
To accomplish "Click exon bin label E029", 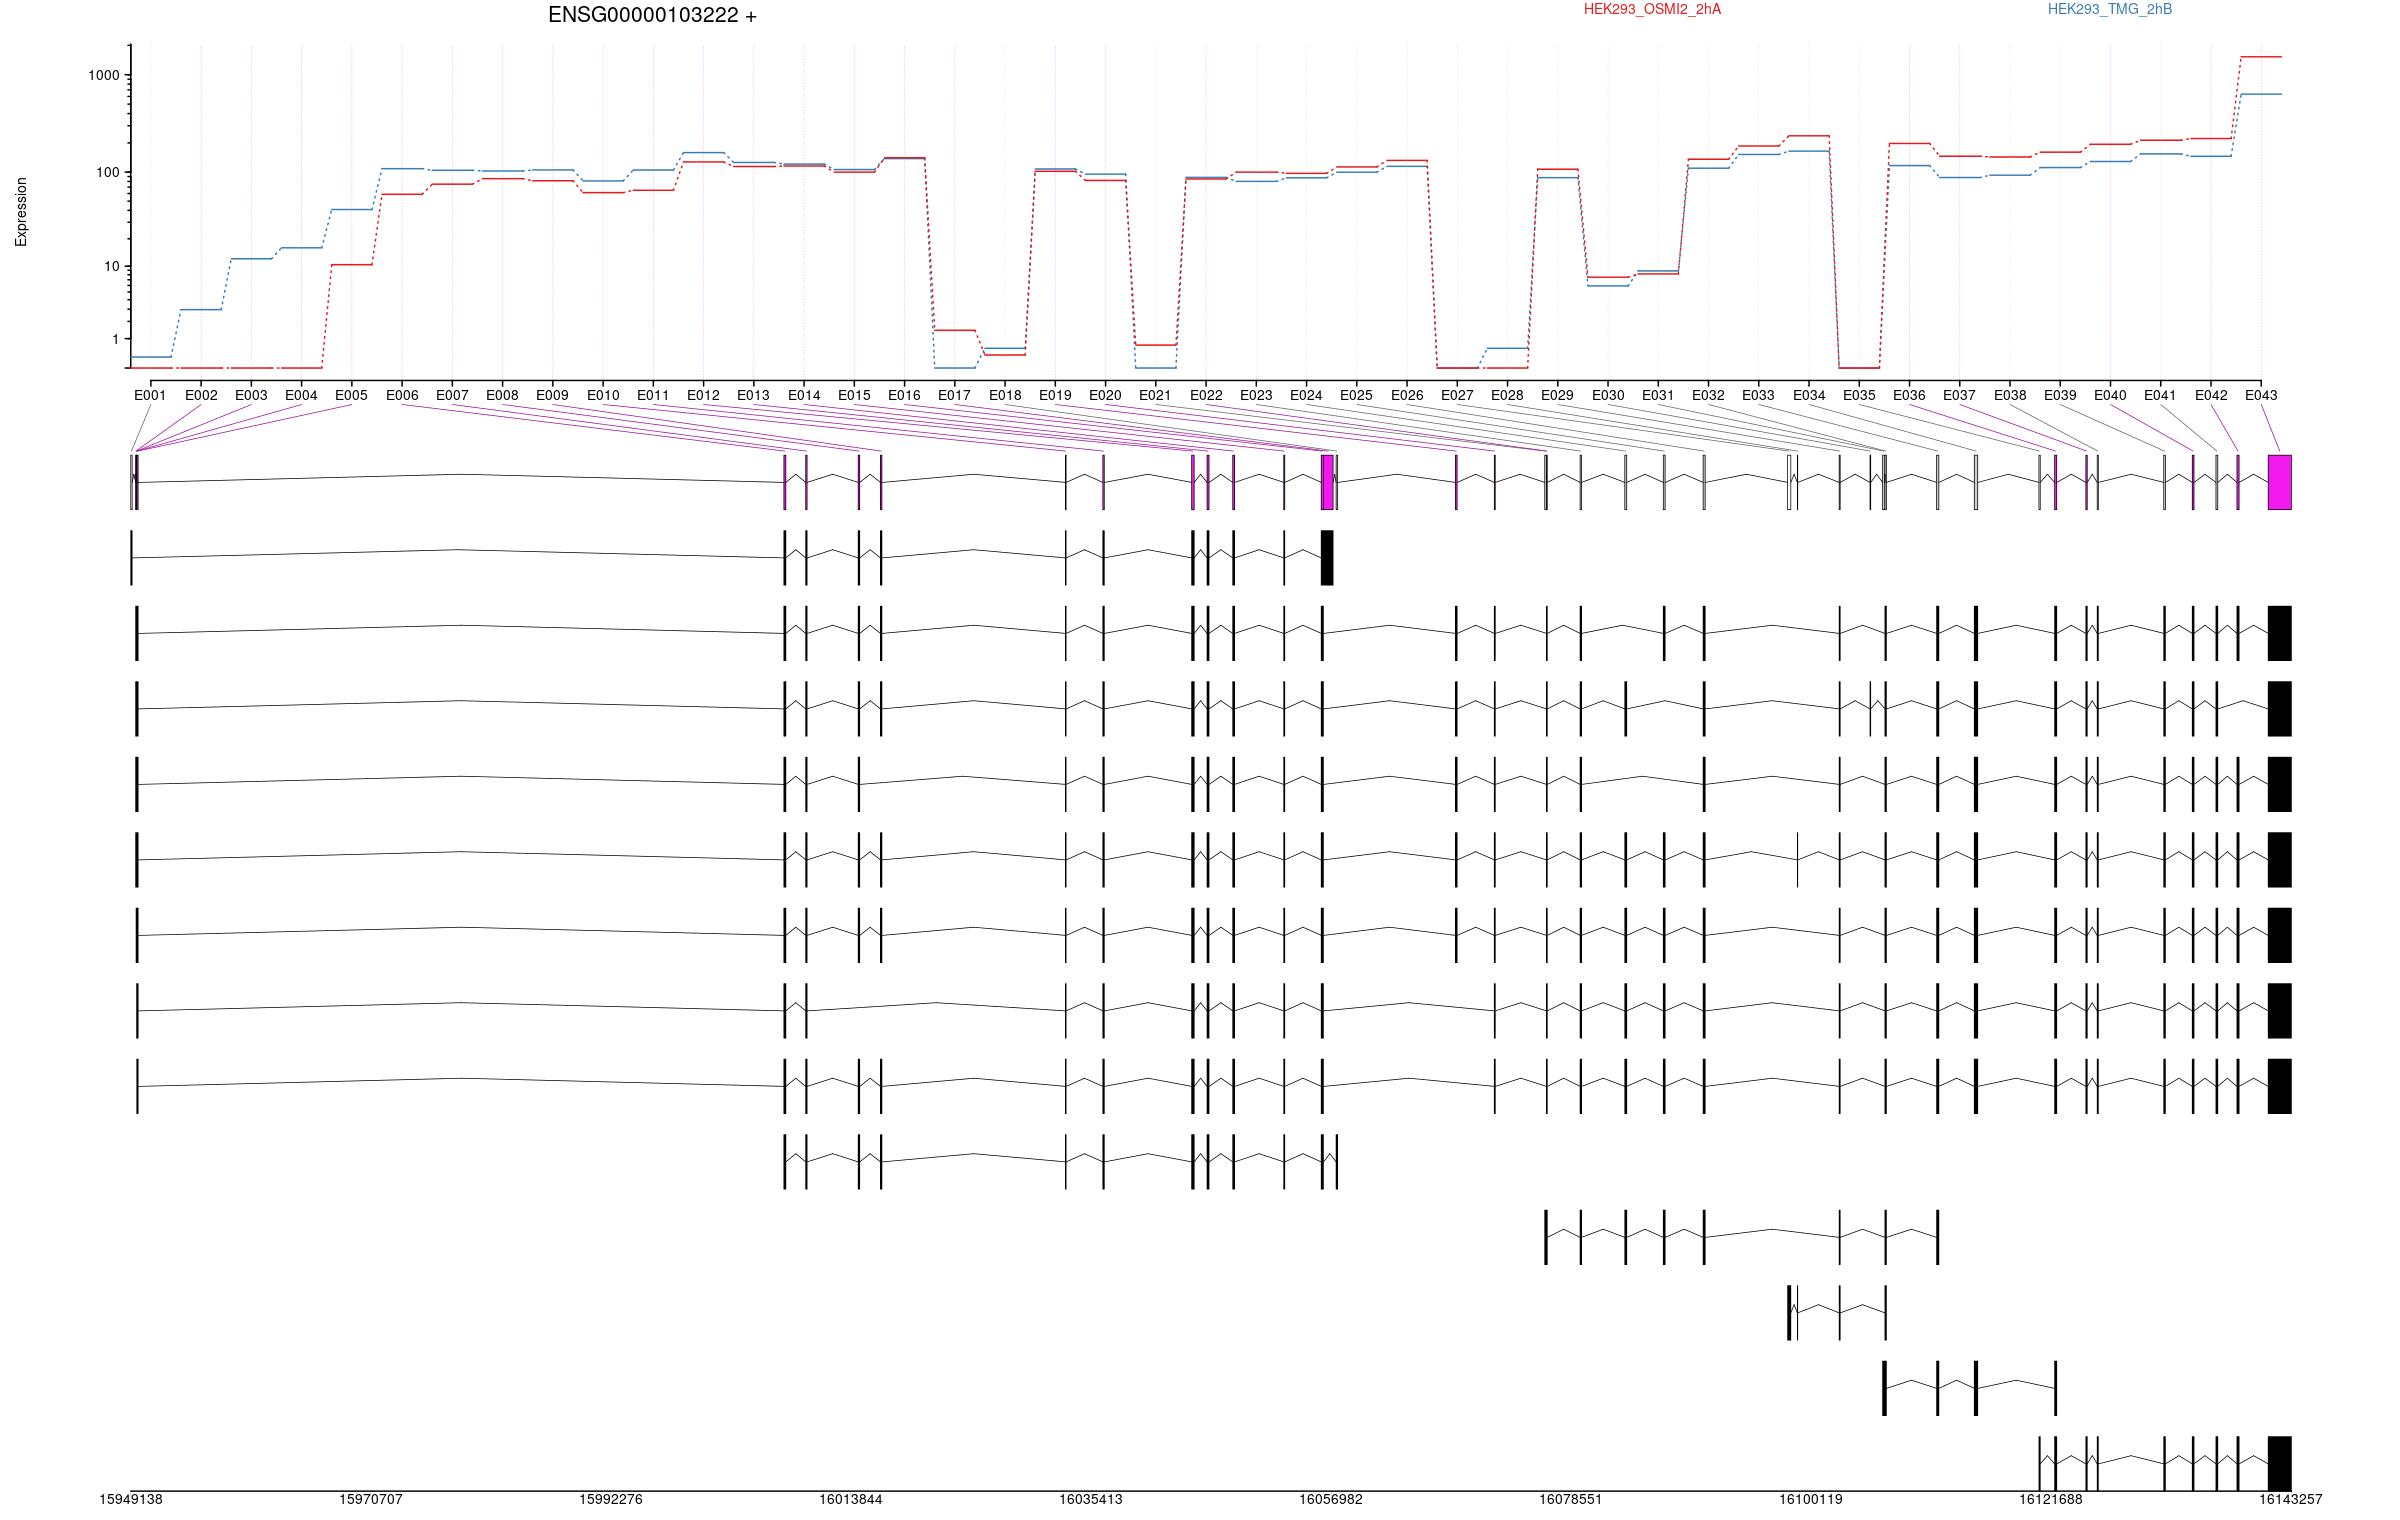I will (x=1557, y=395).
